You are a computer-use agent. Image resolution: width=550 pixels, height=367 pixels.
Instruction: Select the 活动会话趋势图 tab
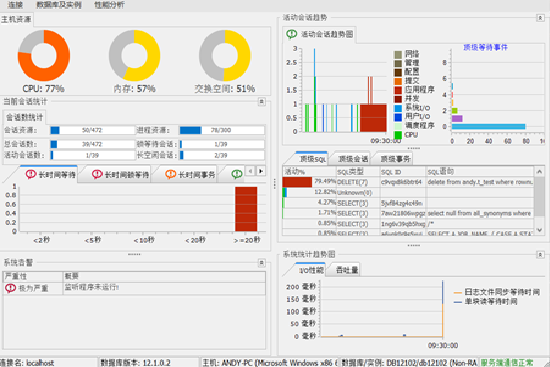[x=320, y=34]
